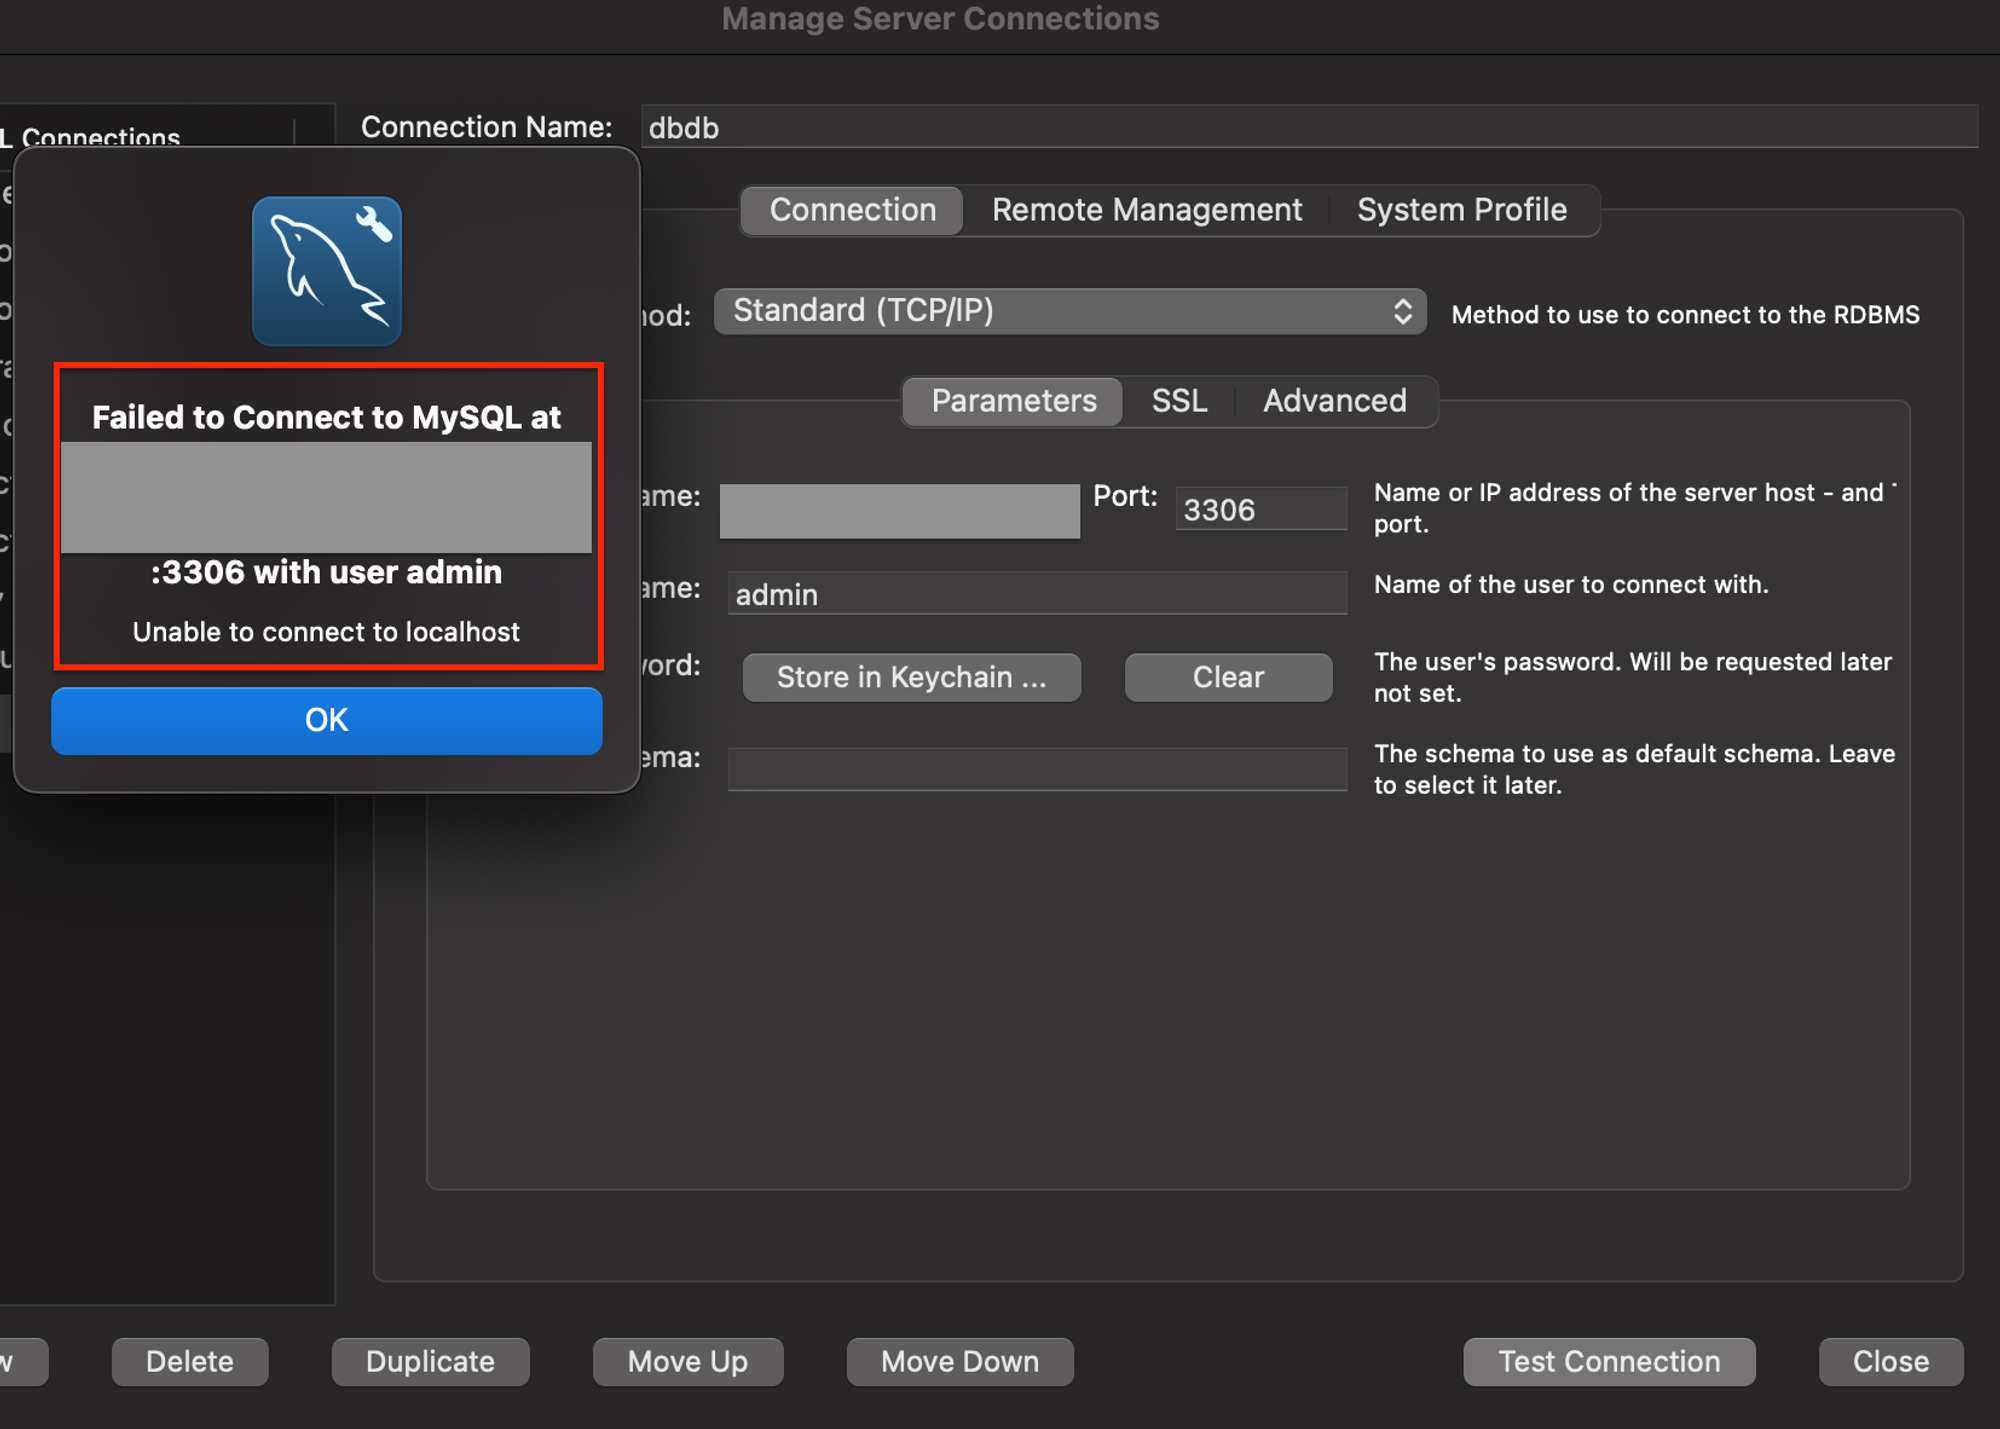
Task: Open the SSL parameters tab
Action: coord(1179,401)
